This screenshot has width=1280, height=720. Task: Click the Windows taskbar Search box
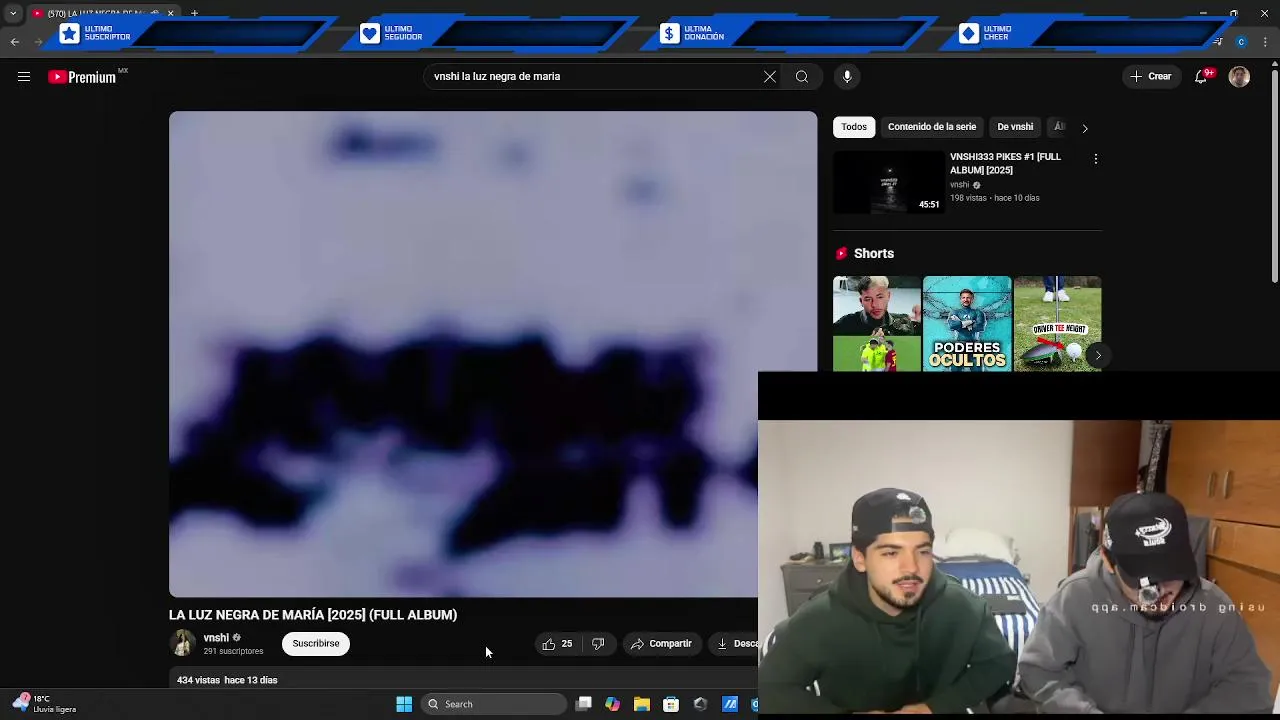pos(493,704)
